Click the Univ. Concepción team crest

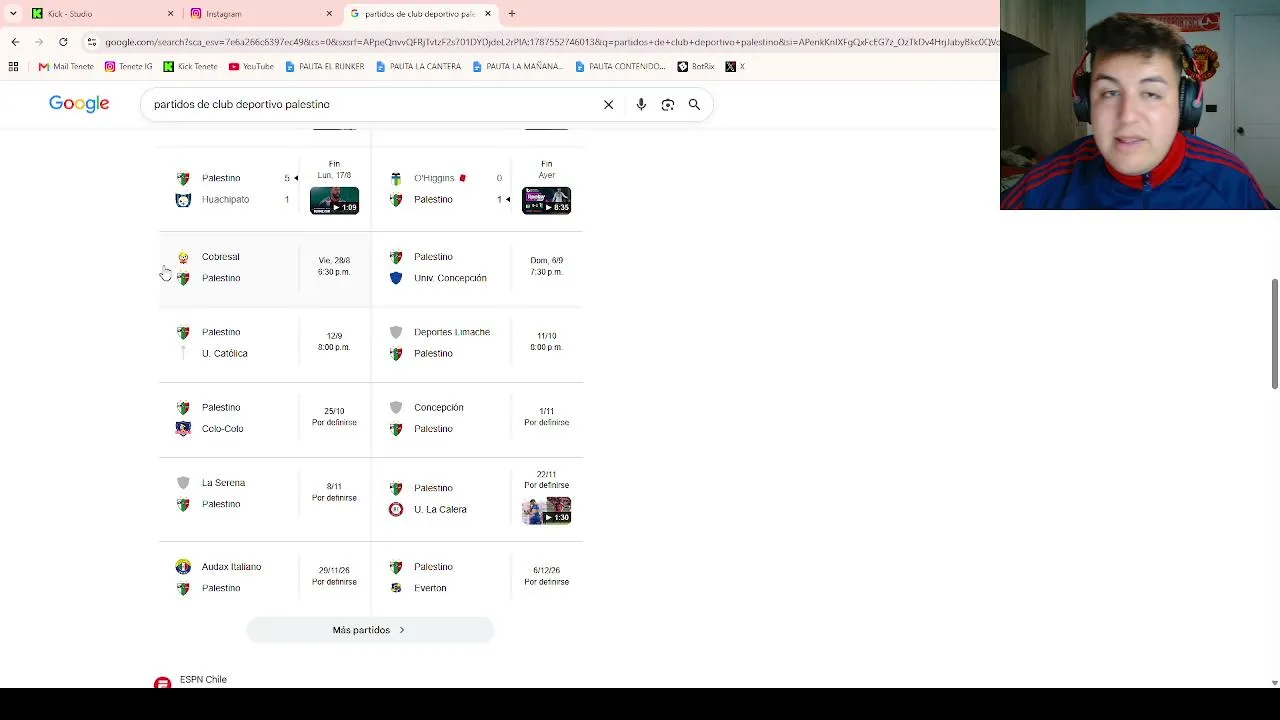point(396,278)
